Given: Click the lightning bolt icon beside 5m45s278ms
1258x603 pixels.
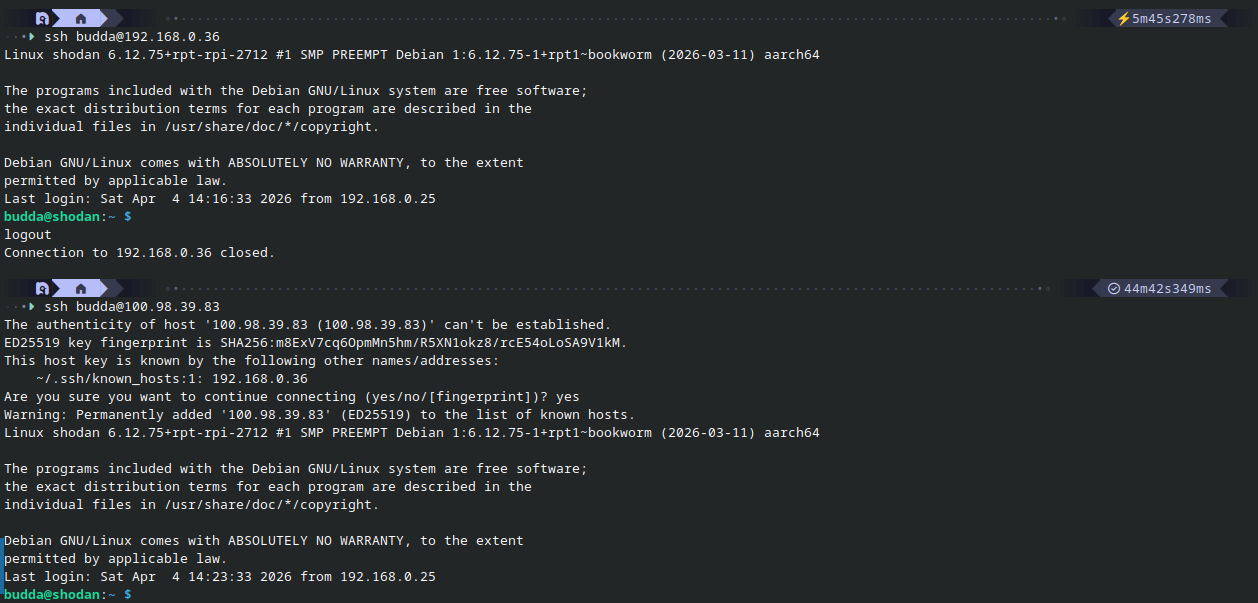Looking at the screenshot, I should [1124, 19].
